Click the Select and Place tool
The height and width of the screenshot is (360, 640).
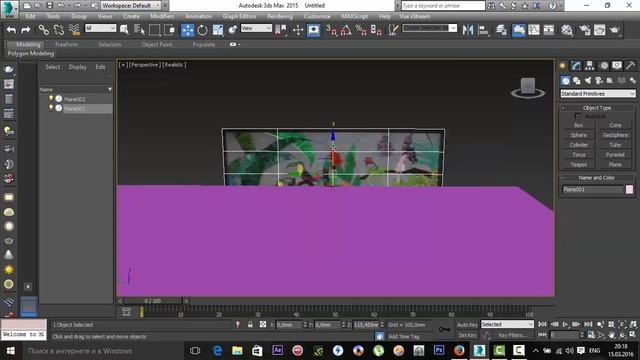coord(233,30)
